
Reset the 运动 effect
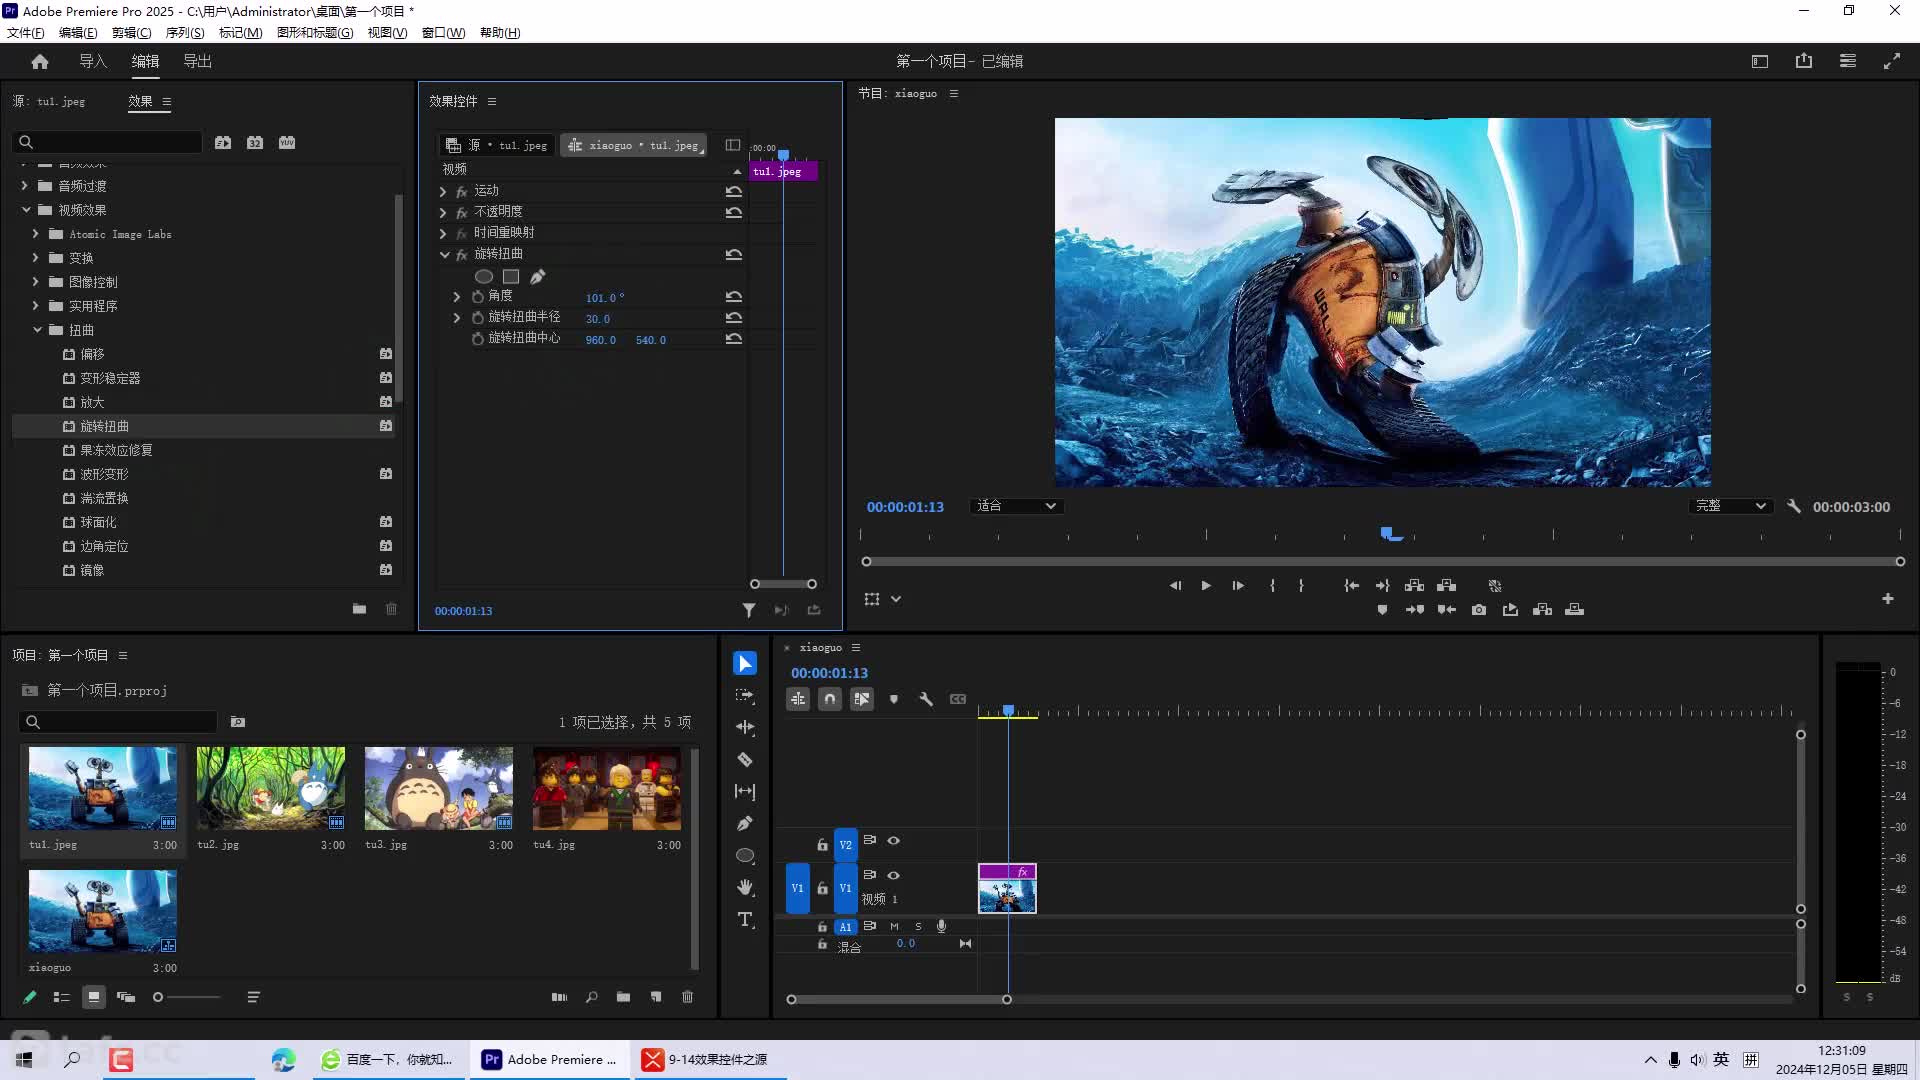734,191
